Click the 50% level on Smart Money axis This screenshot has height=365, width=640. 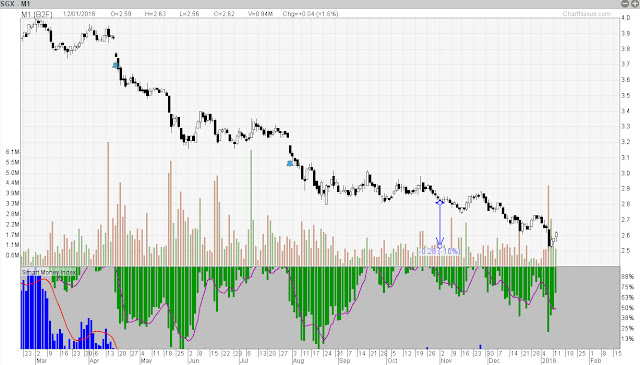[x=628, y=308]
